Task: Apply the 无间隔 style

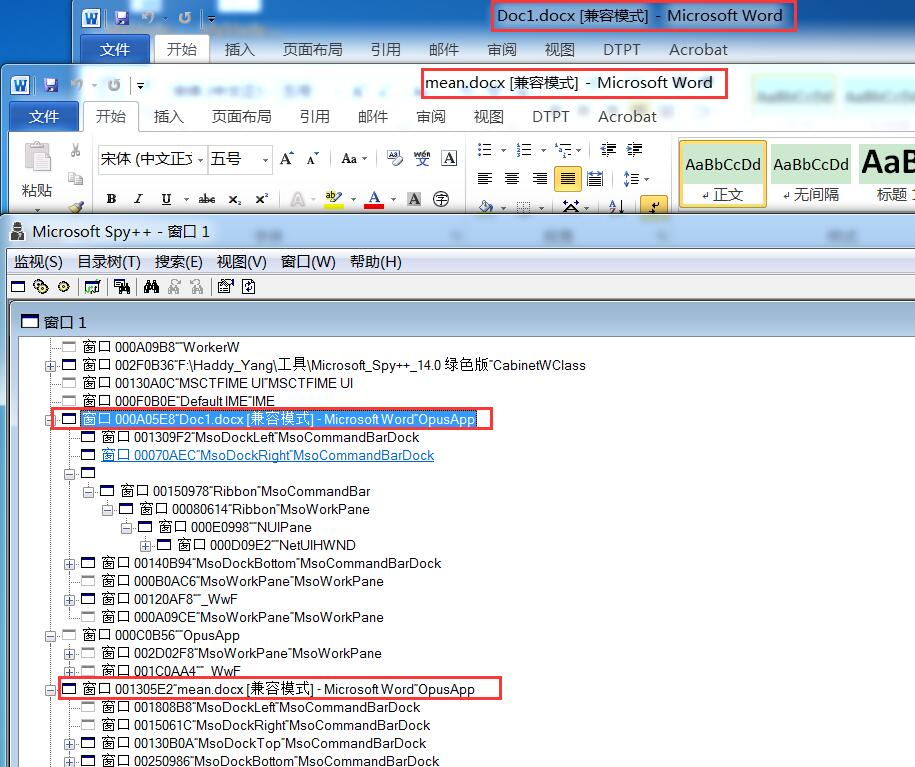Action: point(811,174)
